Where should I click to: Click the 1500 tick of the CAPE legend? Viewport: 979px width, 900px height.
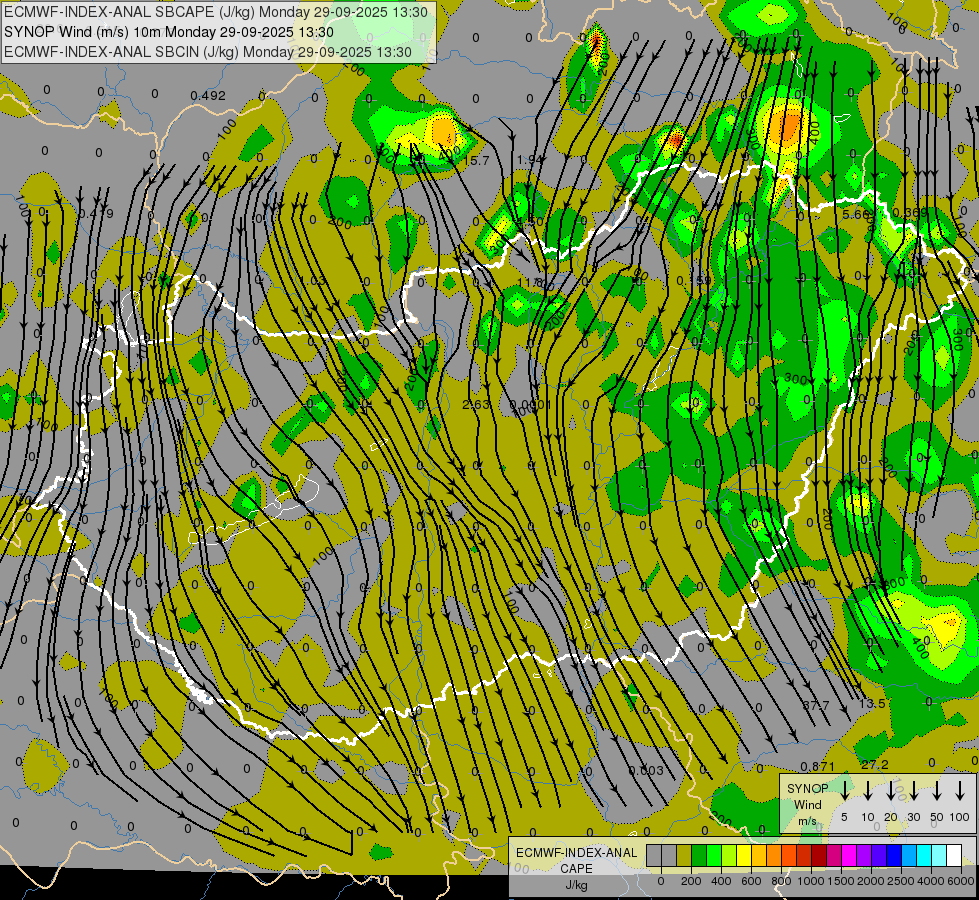(x=841, y=881)
